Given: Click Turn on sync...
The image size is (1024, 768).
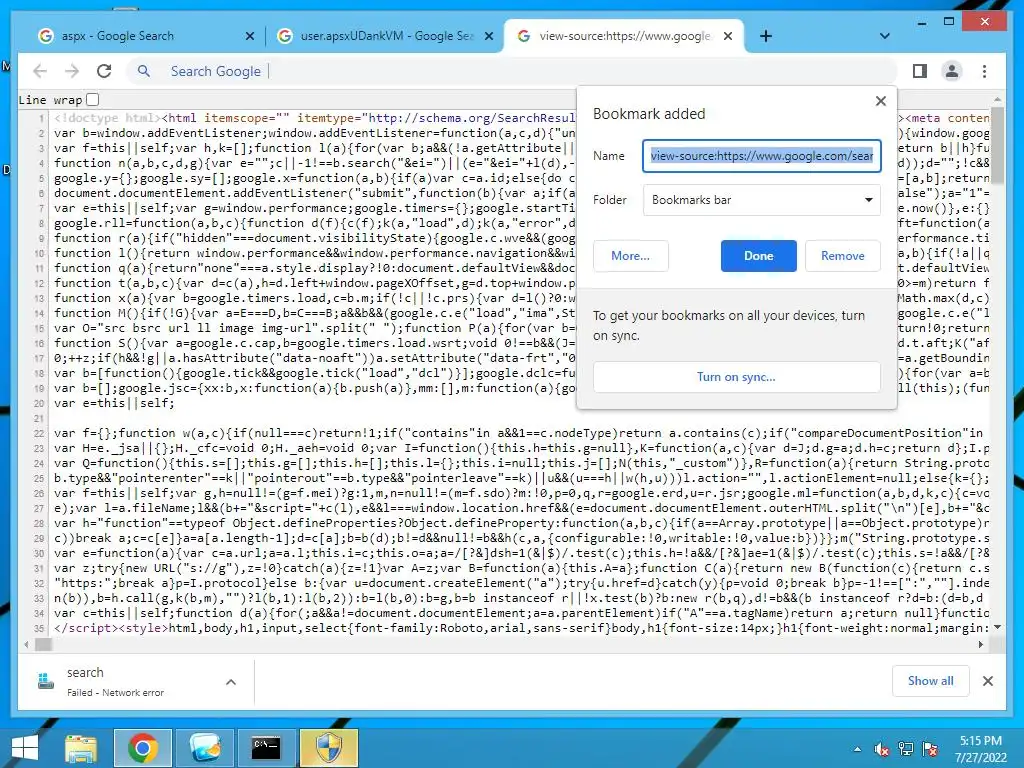Looking at the screenshot, I should 736,377.
